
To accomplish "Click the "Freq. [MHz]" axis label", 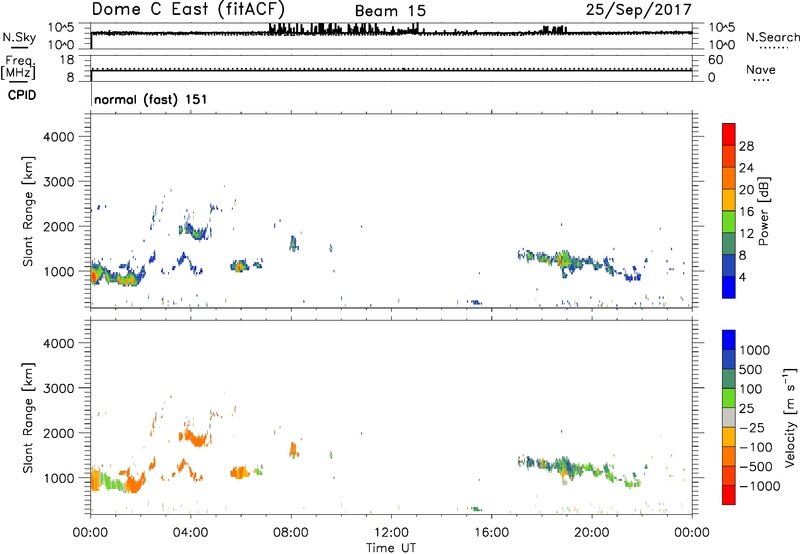I will 18,67.
